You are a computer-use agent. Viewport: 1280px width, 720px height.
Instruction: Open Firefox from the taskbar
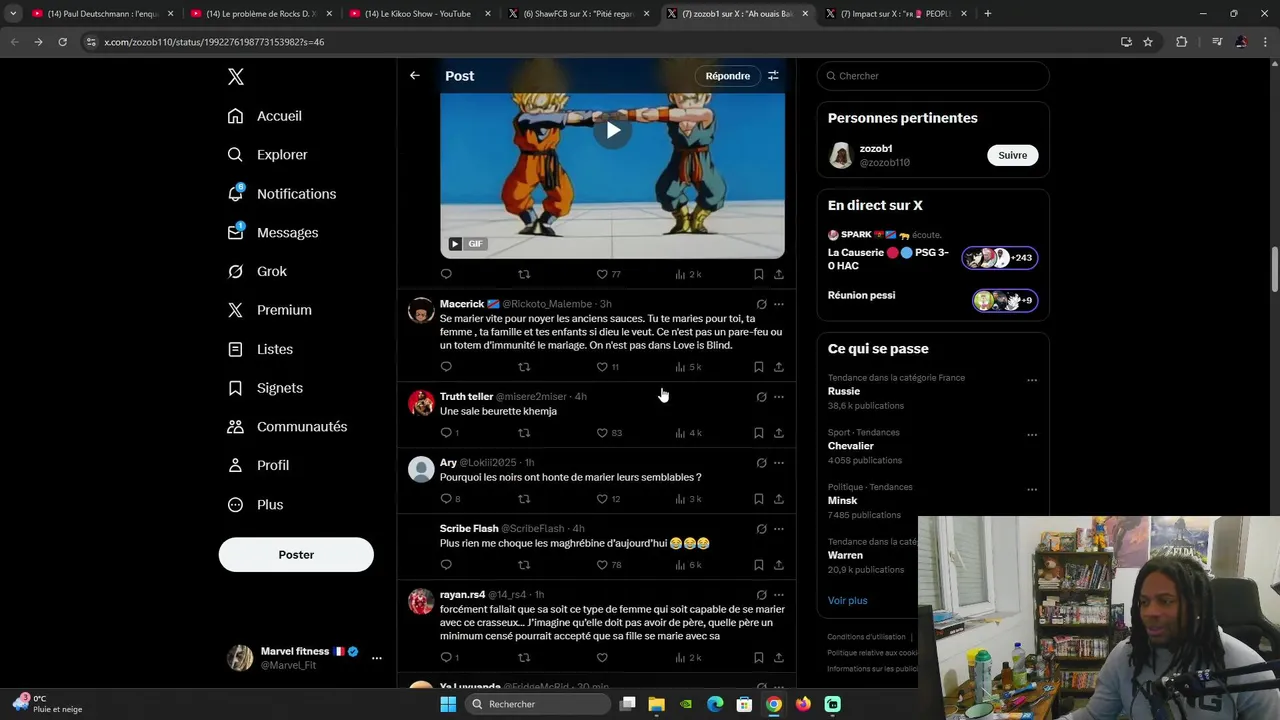tap(803, 704)
